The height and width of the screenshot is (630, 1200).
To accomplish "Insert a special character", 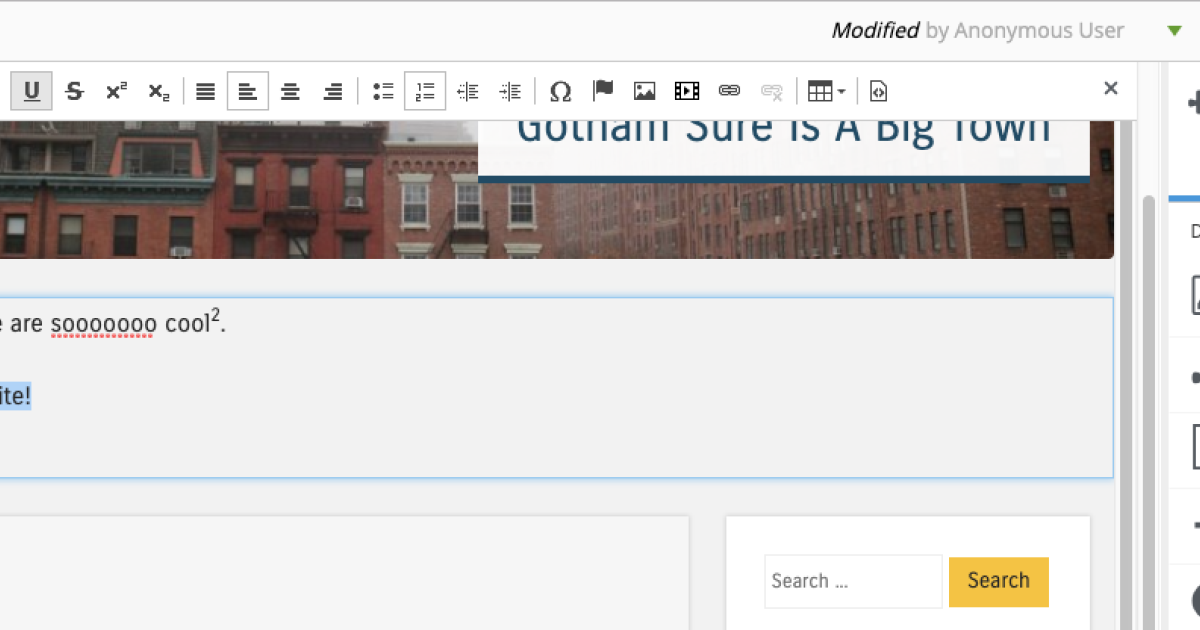I will click(x=560, y=91).
